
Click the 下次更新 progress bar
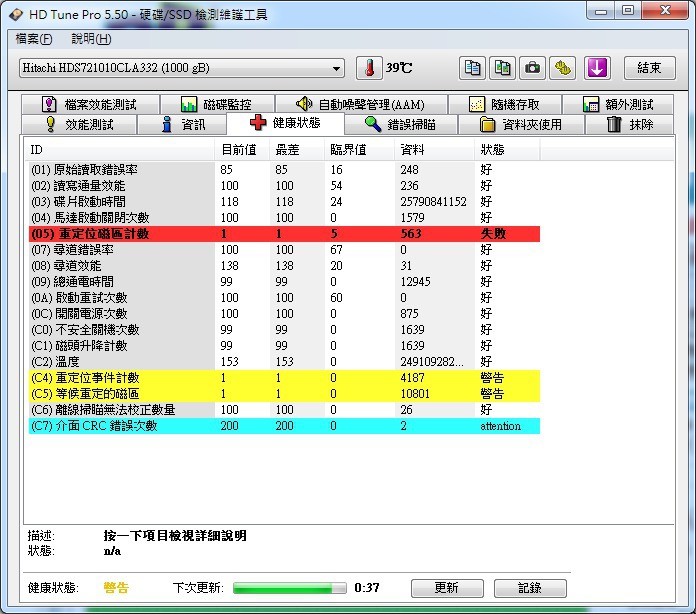click(x=289, y=588)
